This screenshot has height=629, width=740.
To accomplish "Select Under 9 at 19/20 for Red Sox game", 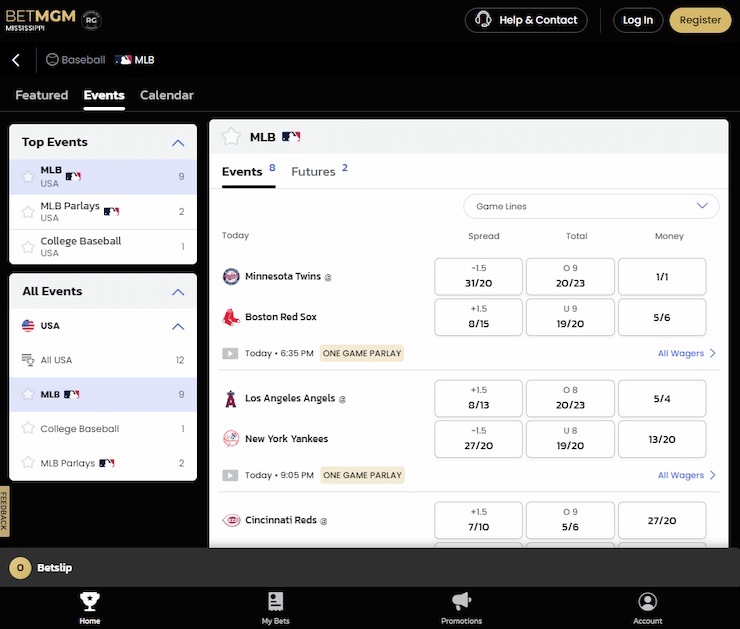I will point(570,317).
